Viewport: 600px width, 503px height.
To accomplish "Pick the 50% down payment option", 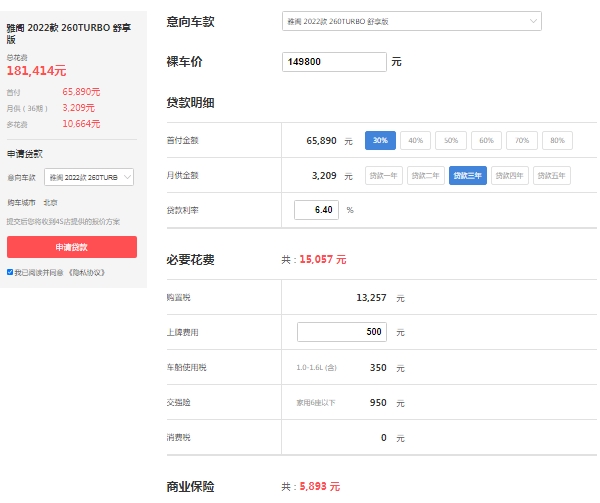I will click(x=451, y=141).
